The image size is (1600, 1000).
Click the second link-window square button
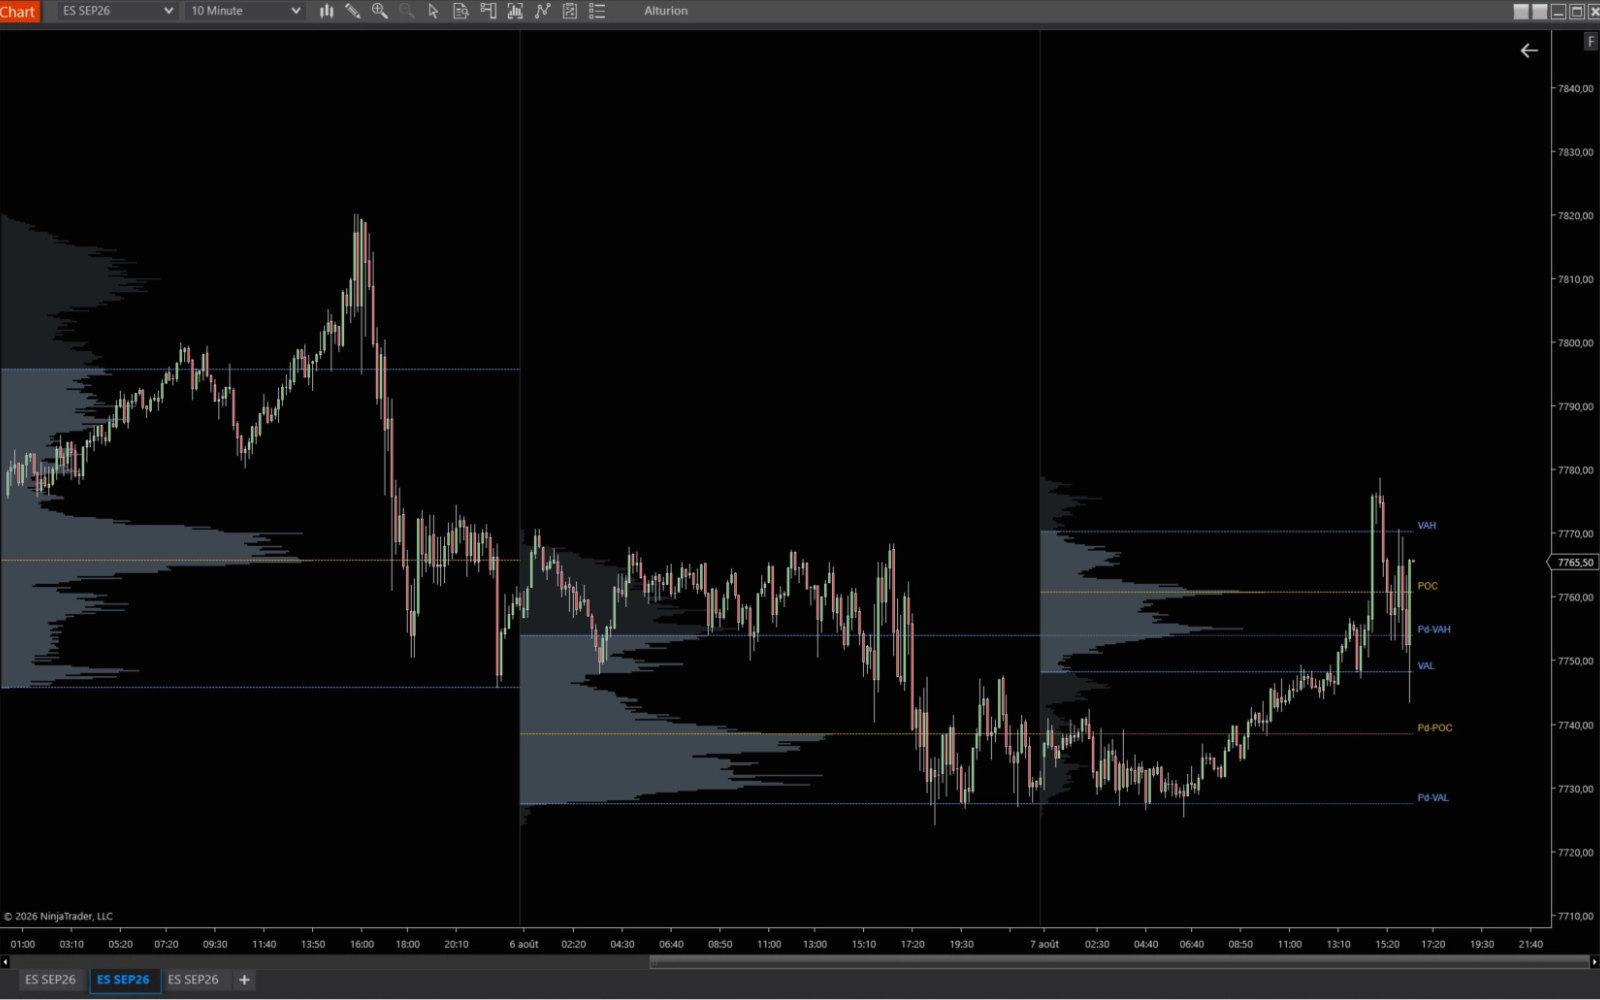click(x=1540, y=12)
